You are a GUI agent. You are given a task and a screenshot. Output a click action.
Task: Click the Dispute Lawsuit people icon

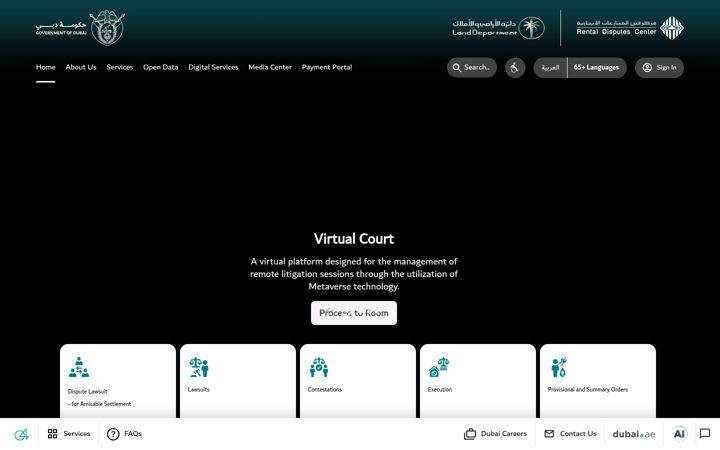point(79,367)
